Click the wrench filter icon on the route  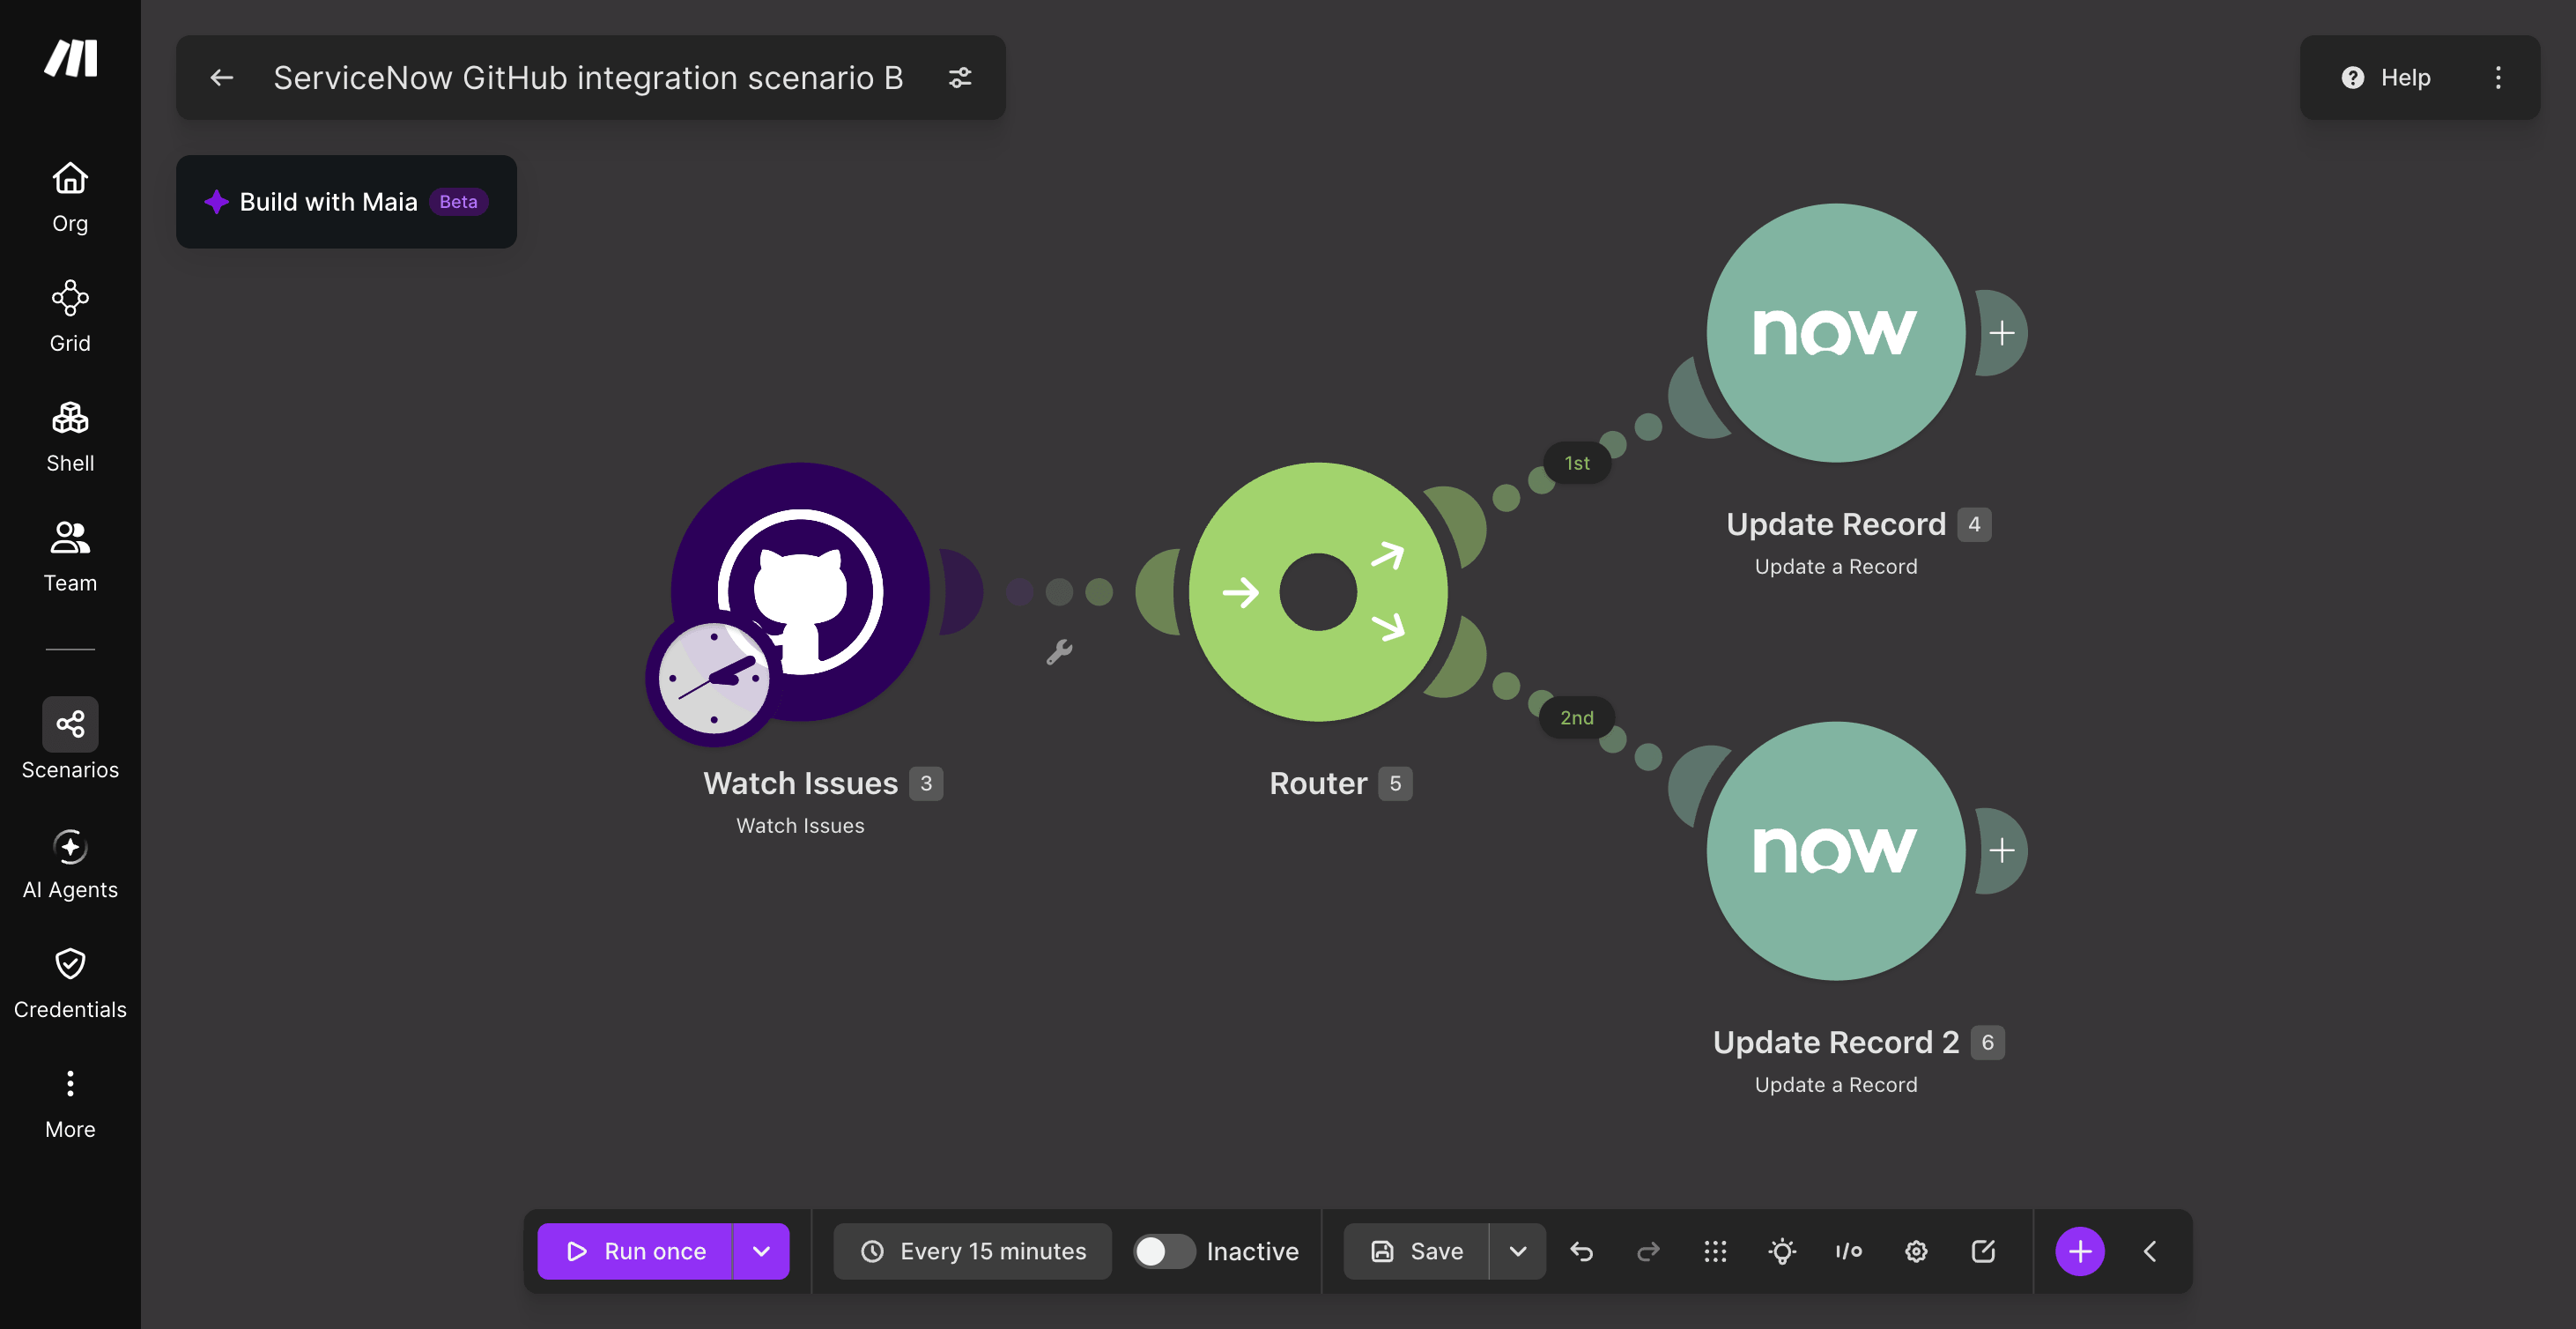pyautogui.click(x=1059, y=652)
